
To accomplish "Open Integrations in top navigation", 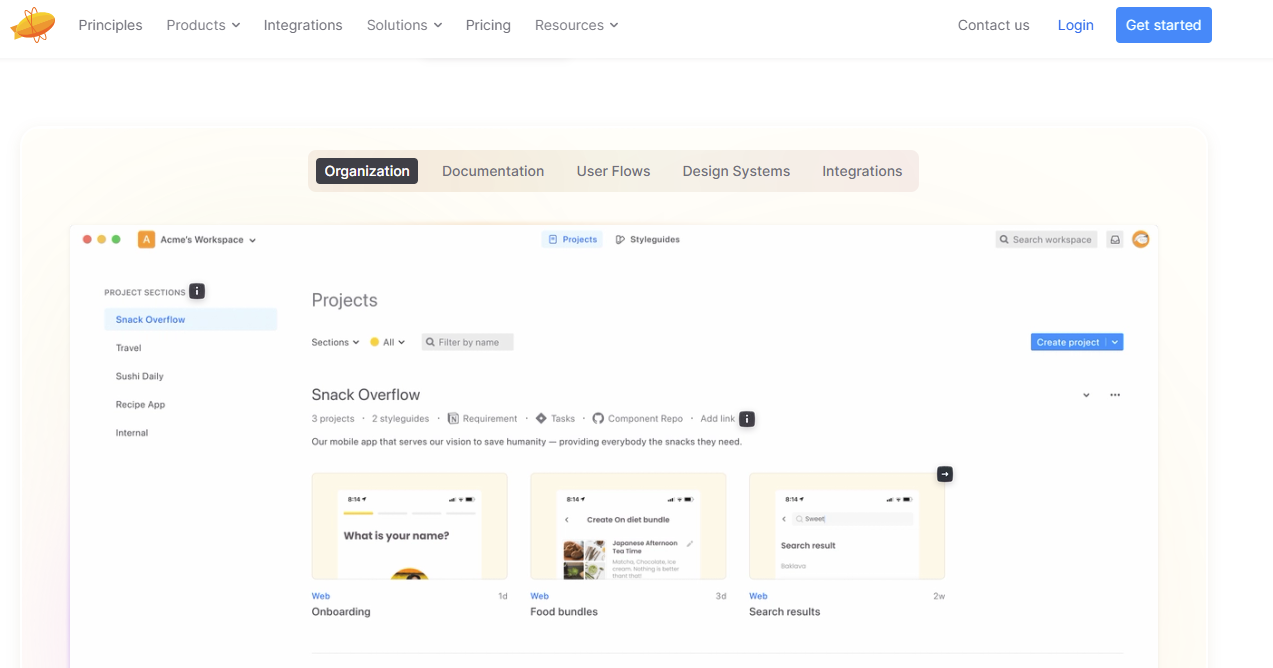I will coord(303,25).
